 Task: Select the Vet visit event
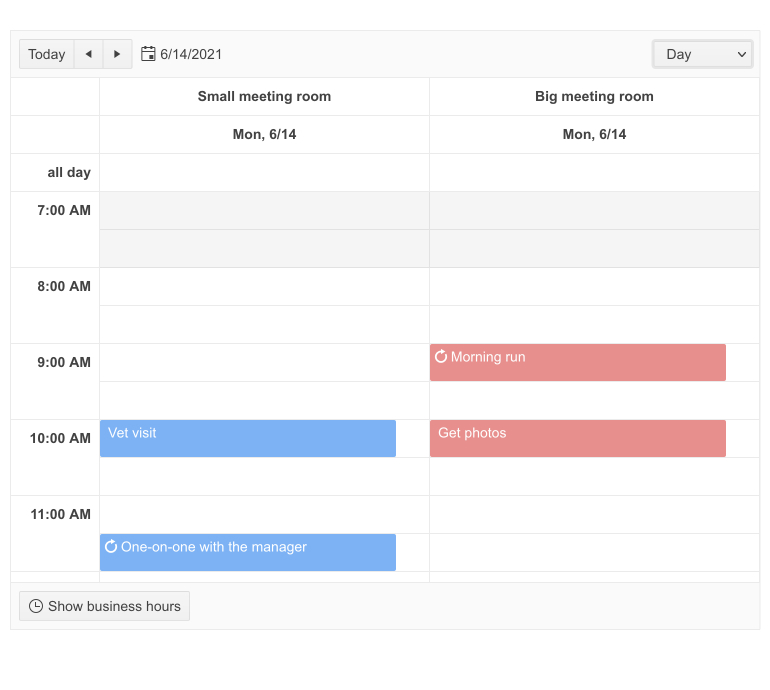[248, 439]
